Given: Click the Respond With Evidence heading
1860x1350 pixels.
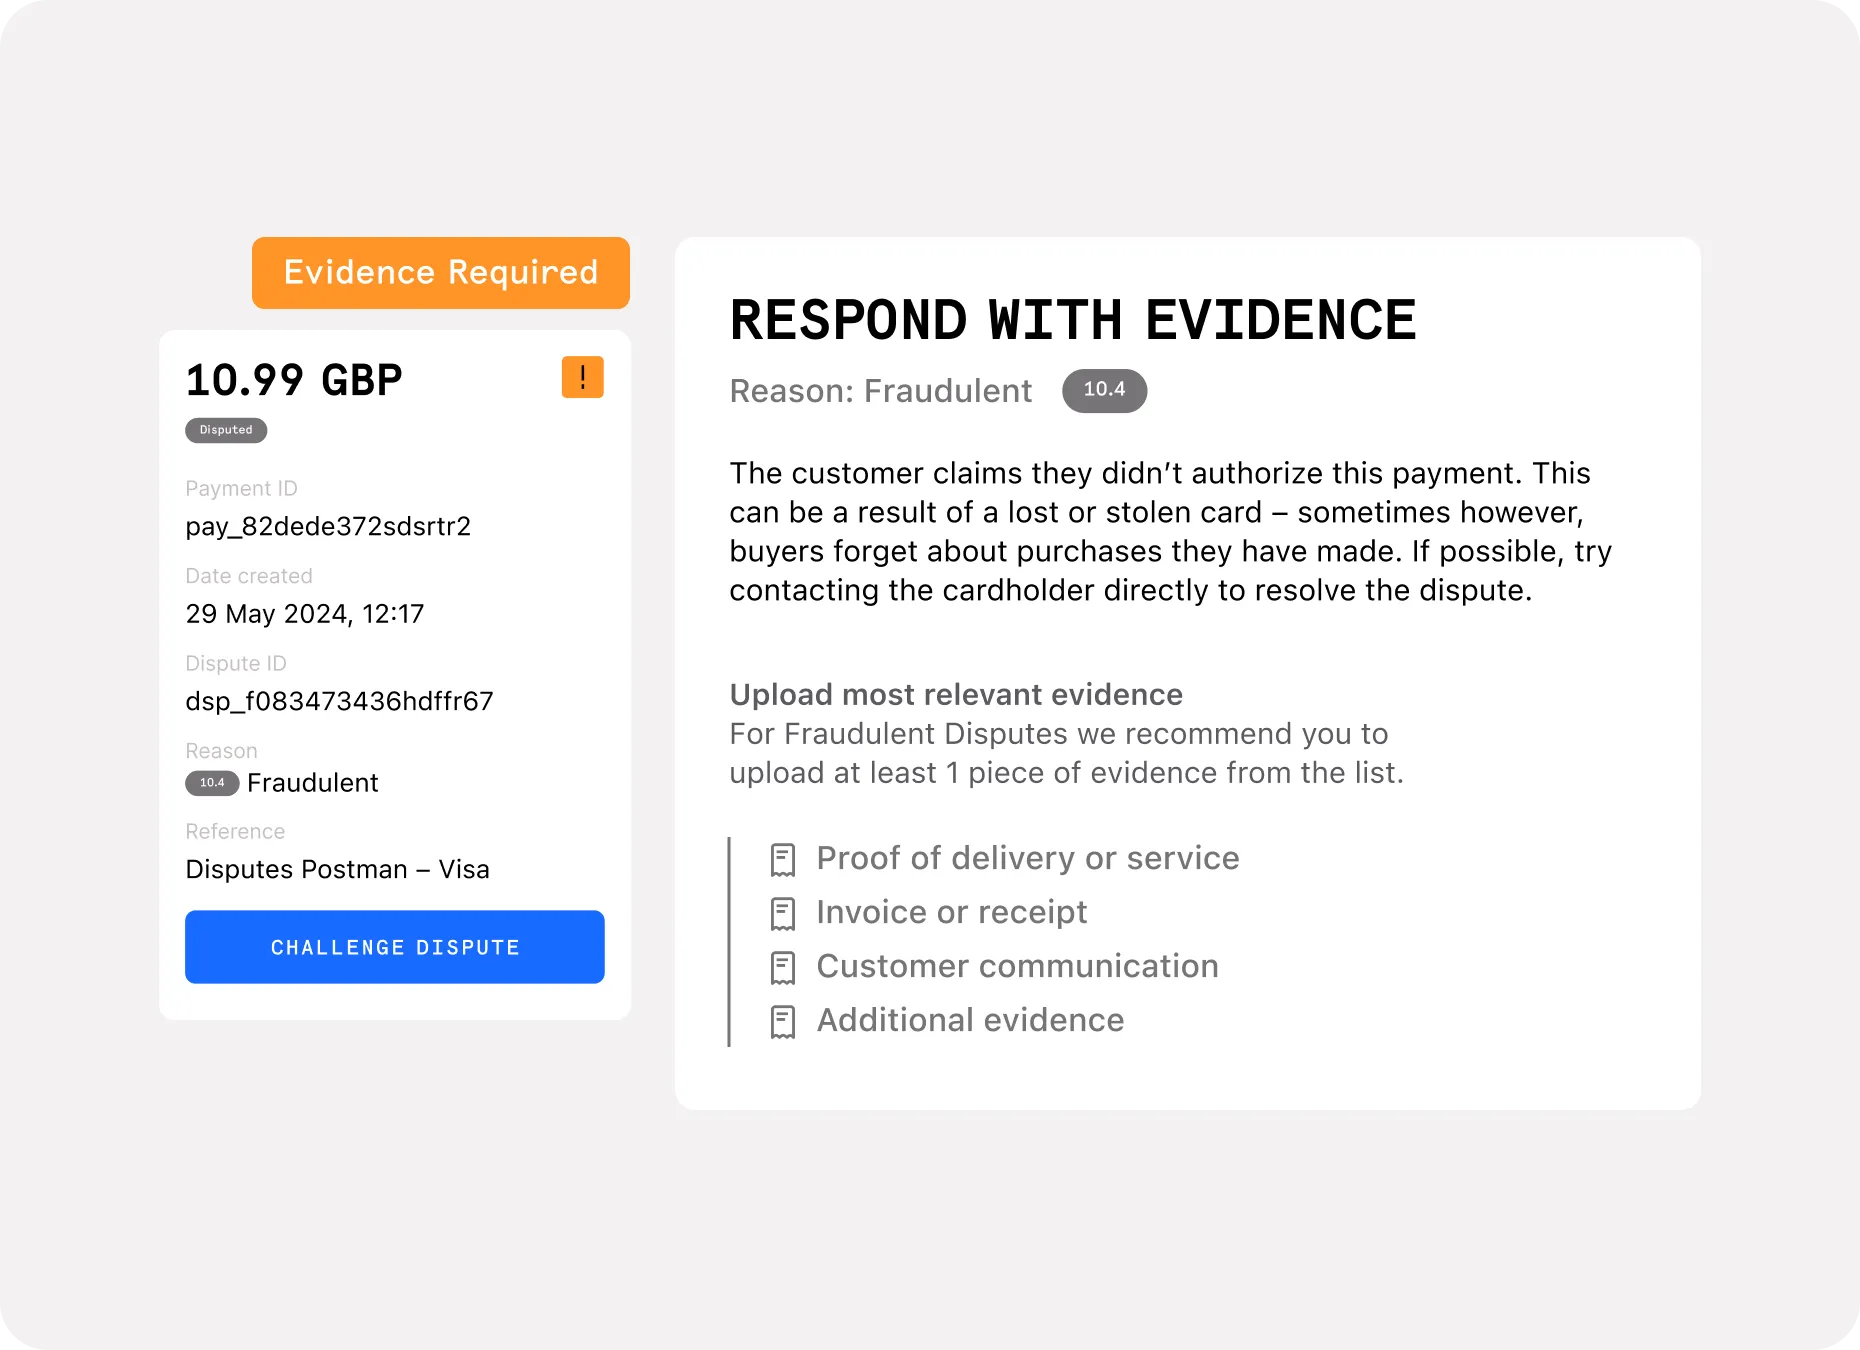Looking at the screenshot, I should pyautogui.click(x=1073, y=320).
